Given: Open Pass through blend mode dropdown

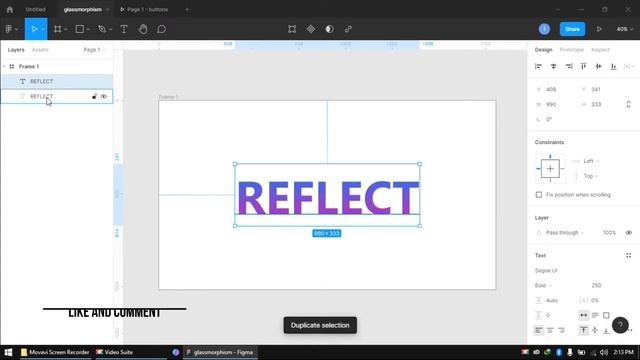Looking at the screenshot, I should pos(564,233).
